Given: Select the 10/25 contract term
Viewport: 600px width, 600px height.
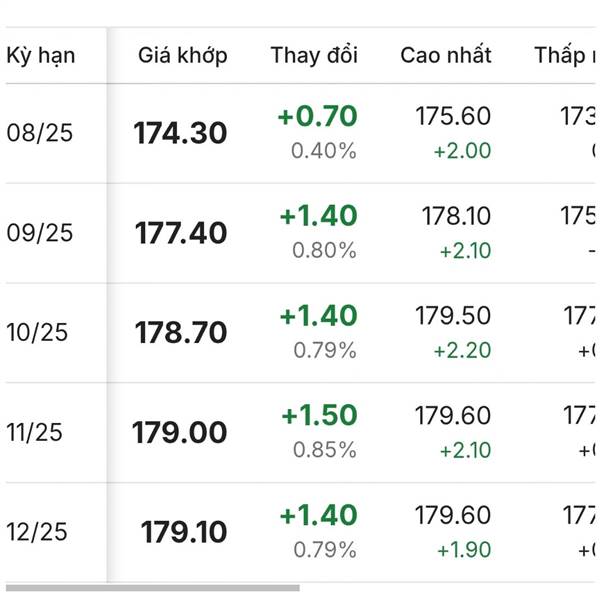Looking at the screenshot, I should (x=37, y=333).
